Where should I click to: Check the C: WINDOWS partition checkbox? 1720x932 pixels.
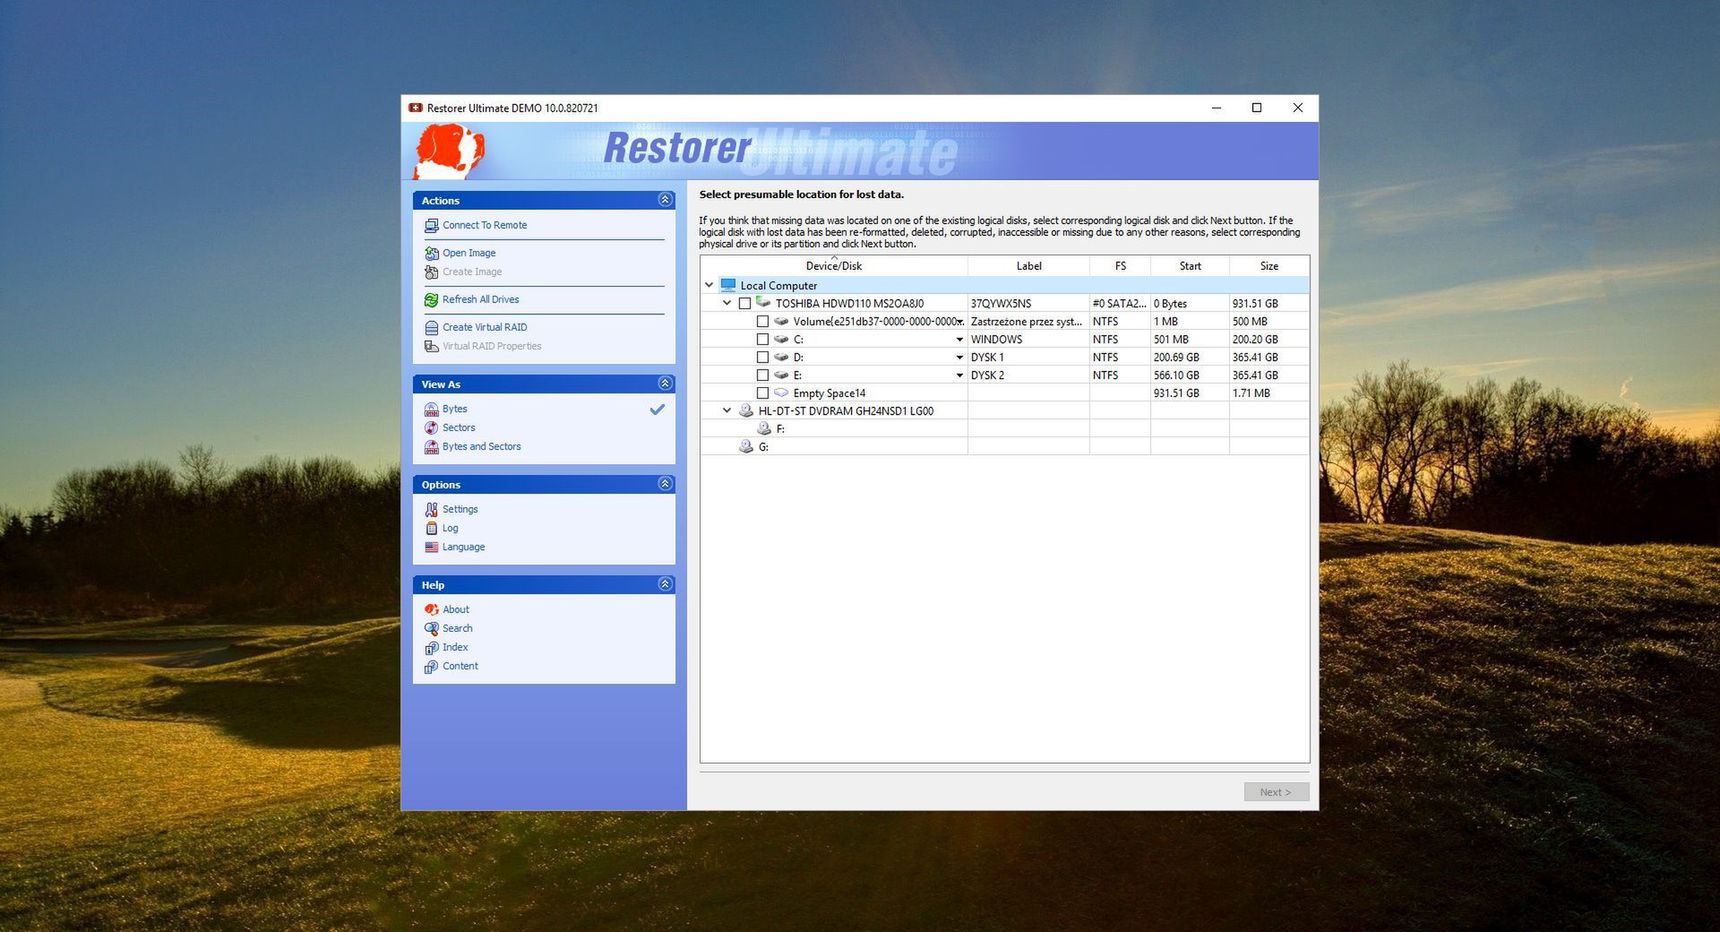[762, 340]
